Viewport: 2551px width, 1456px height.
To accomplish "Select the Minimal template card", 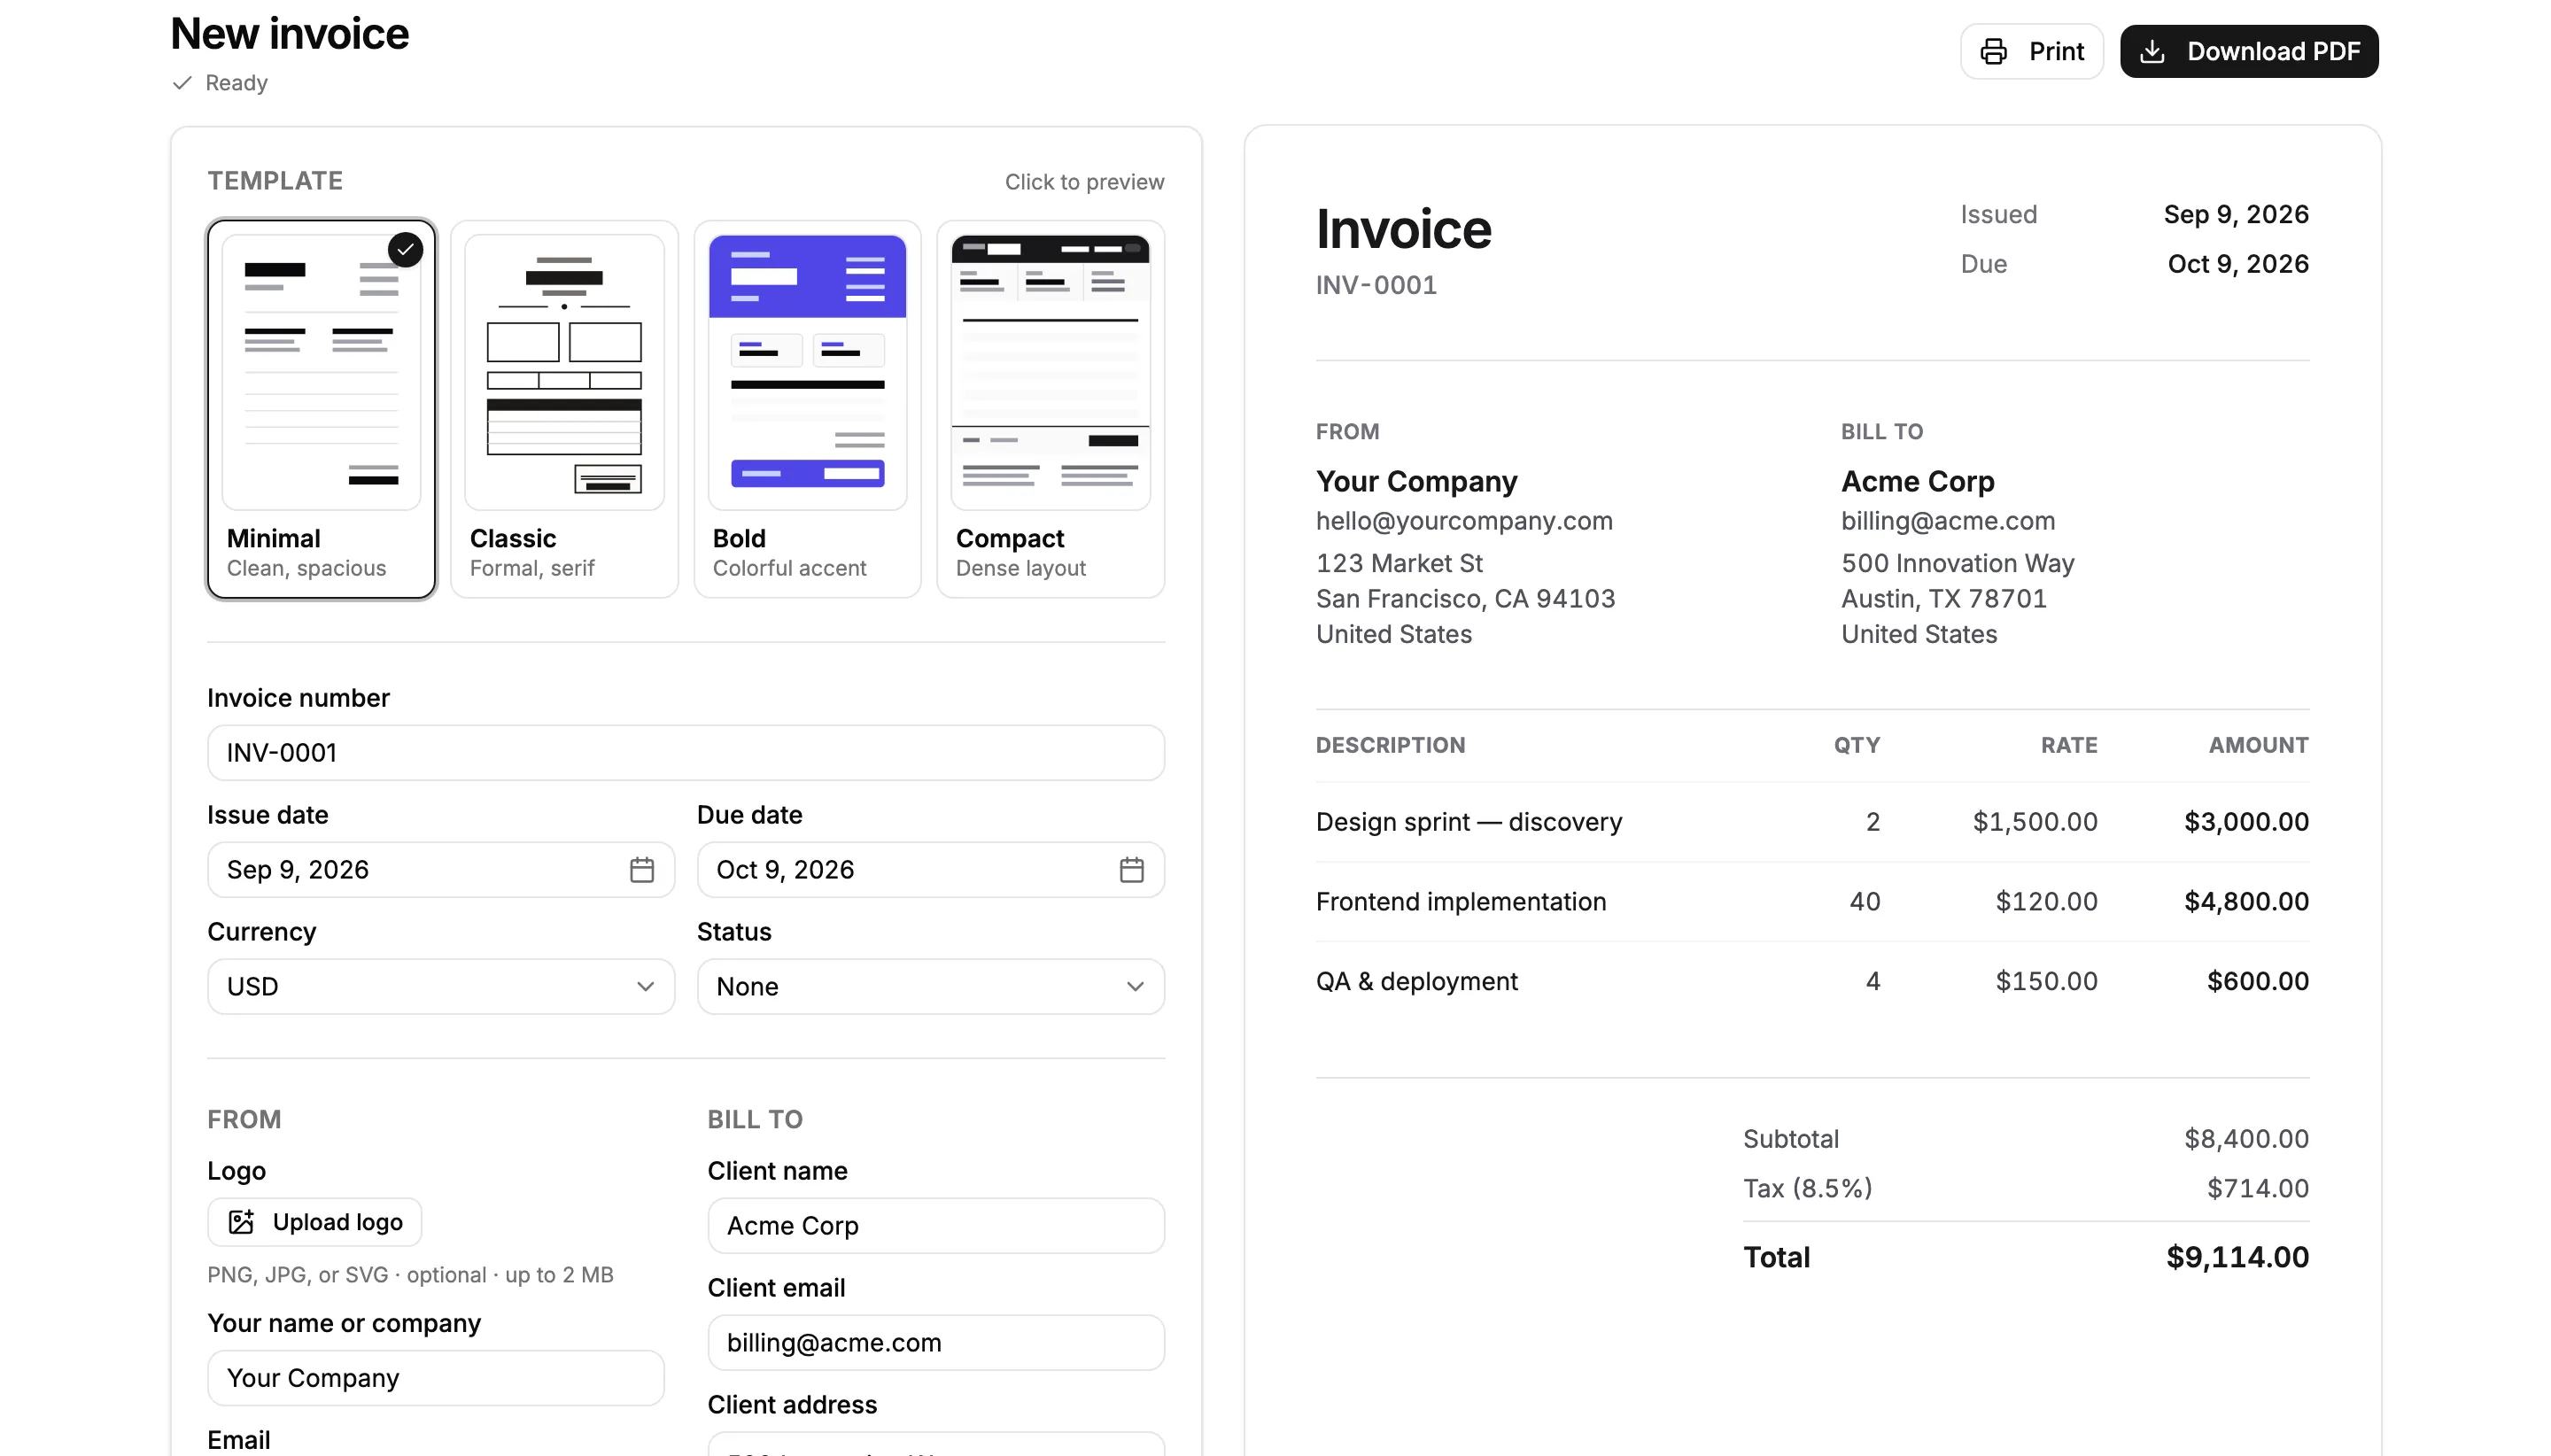I will (x=321, y=409).
